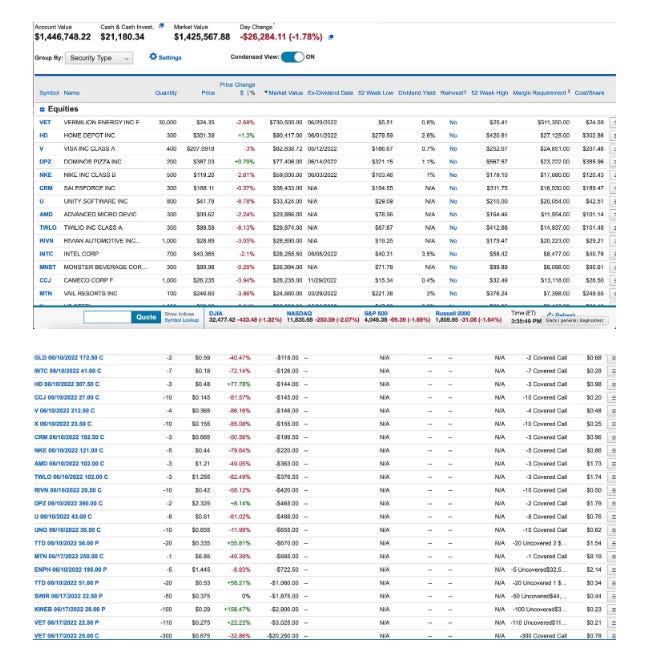Click Reinvest 'No' for HOME DEPOT row
This screenshot has height=652, width=669.
(x=453, y=136)
